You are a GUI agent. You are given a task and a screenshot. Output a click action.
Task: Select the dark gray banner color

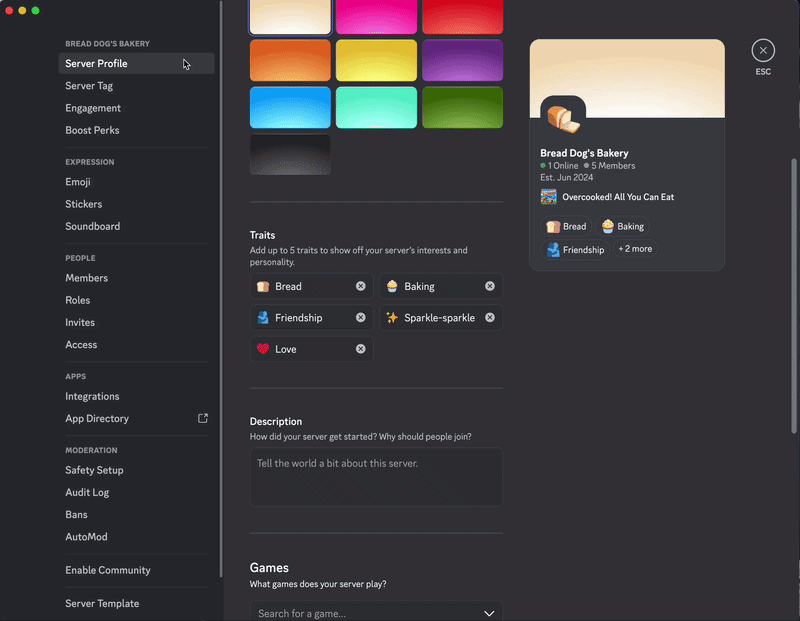click(290, 154)
